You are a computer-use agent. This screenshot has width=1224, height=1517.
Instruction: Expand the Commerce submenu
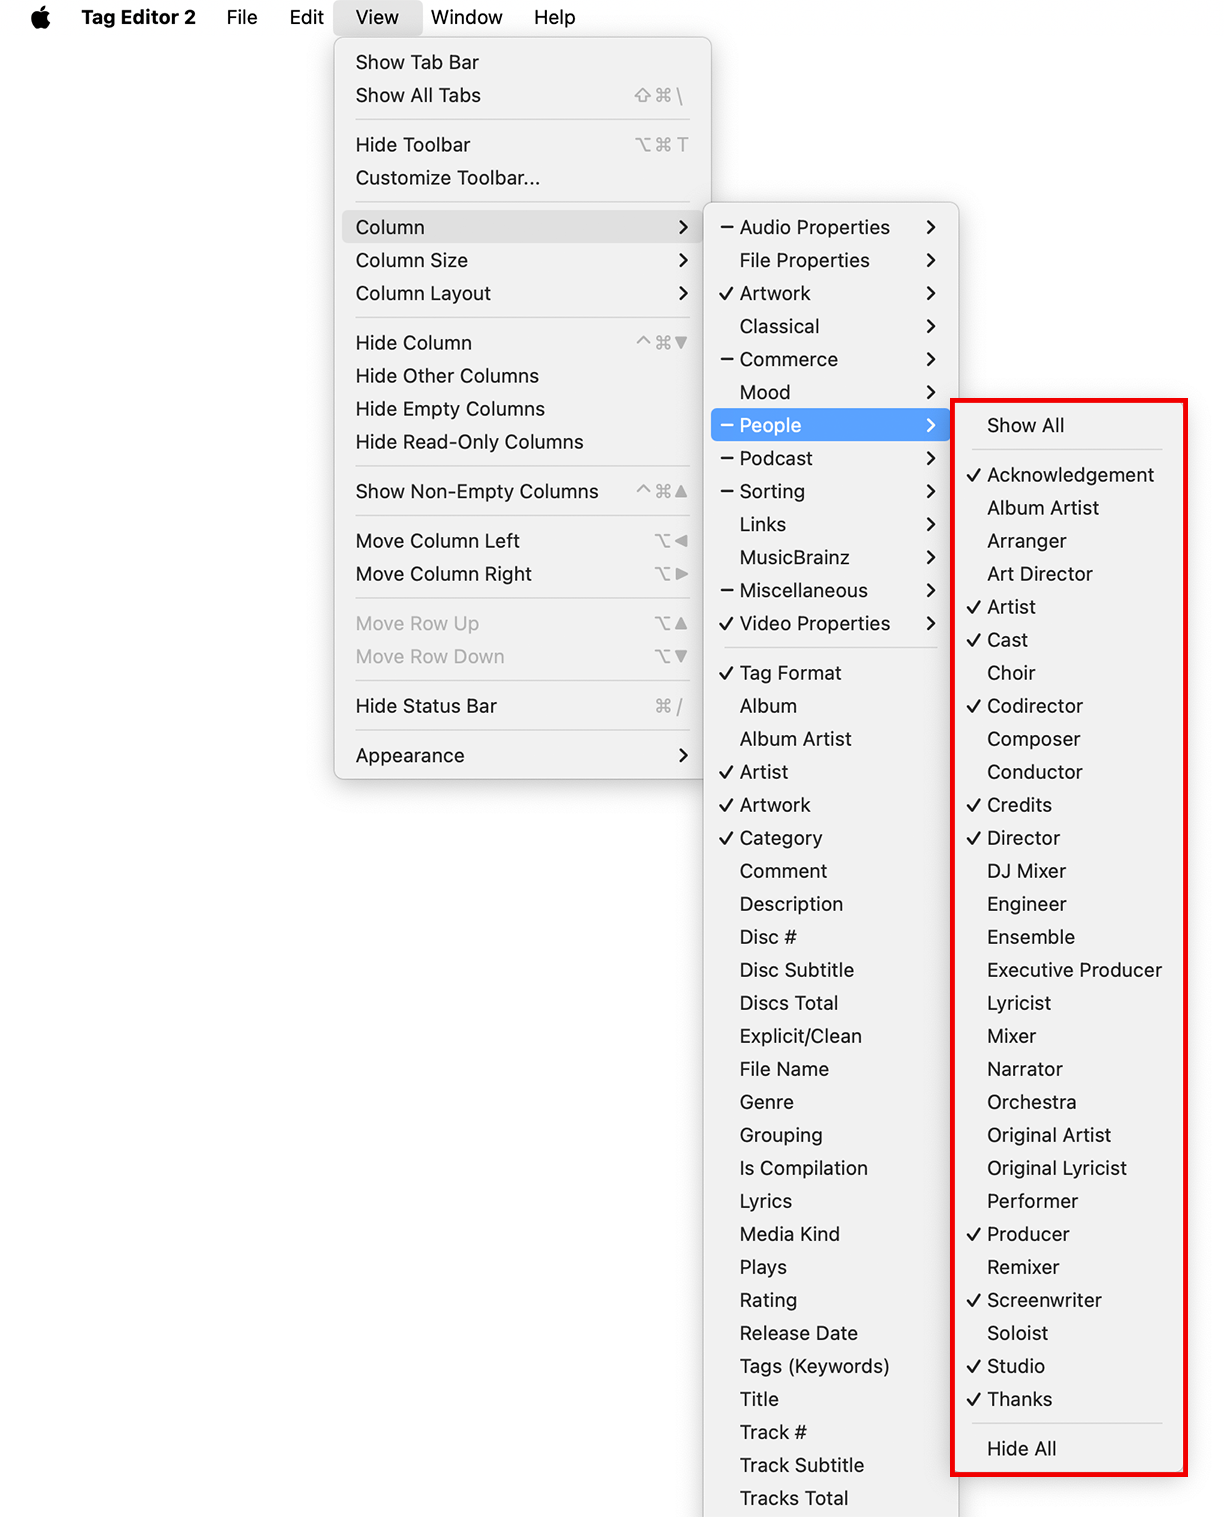click(x=830, y=359)
